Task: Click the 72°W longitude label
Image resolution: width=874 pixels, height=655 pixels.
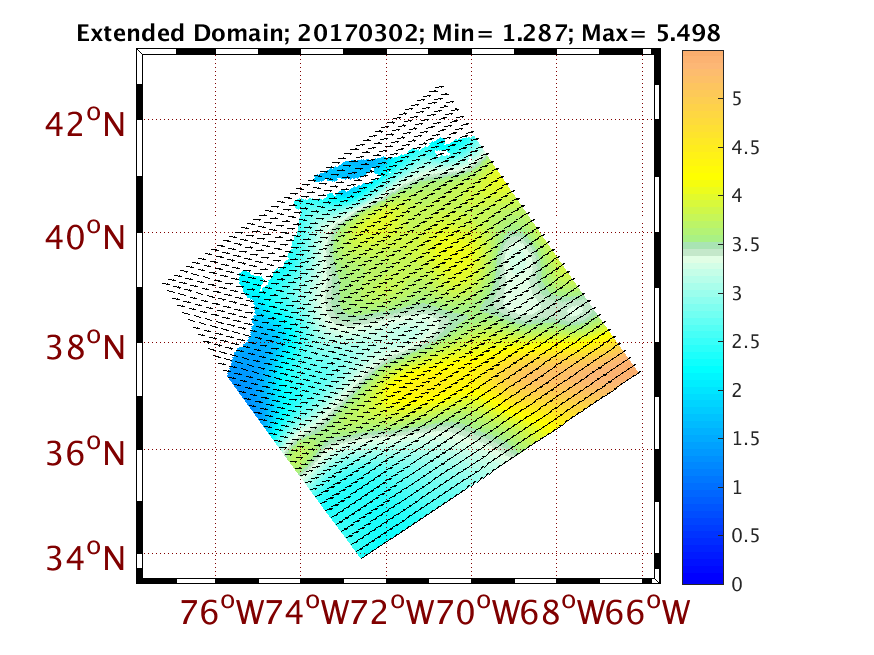Action: pyautogui.click(x=392, y=611)
